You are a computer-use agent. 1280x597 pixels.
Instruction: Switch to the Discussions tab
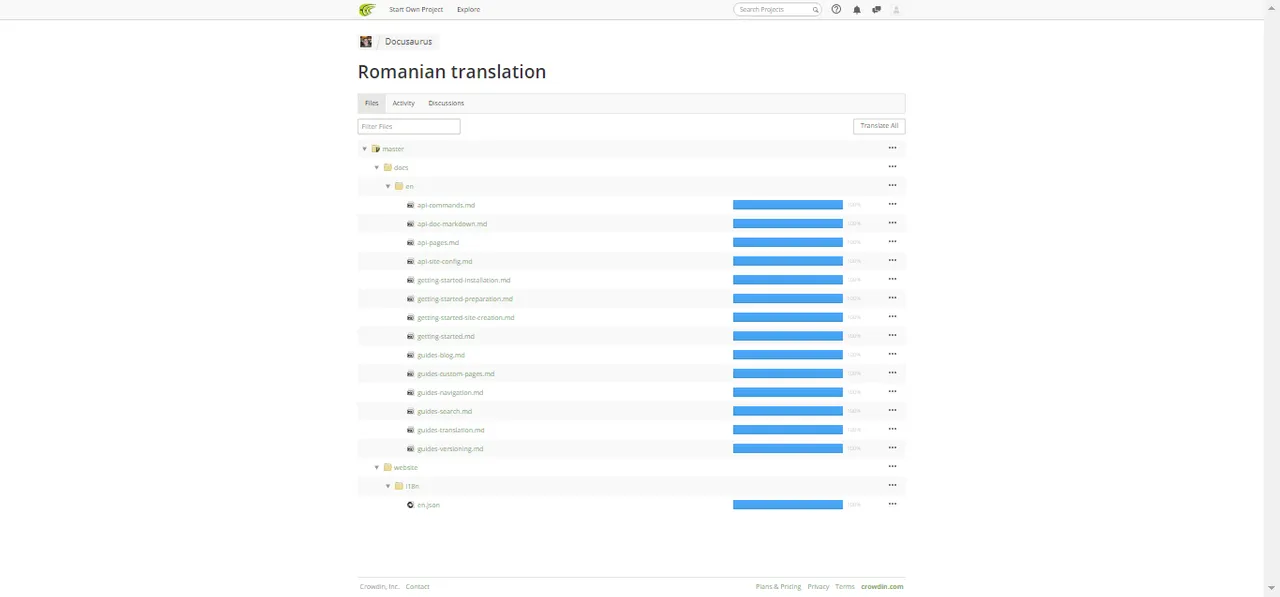click(446, 103)
